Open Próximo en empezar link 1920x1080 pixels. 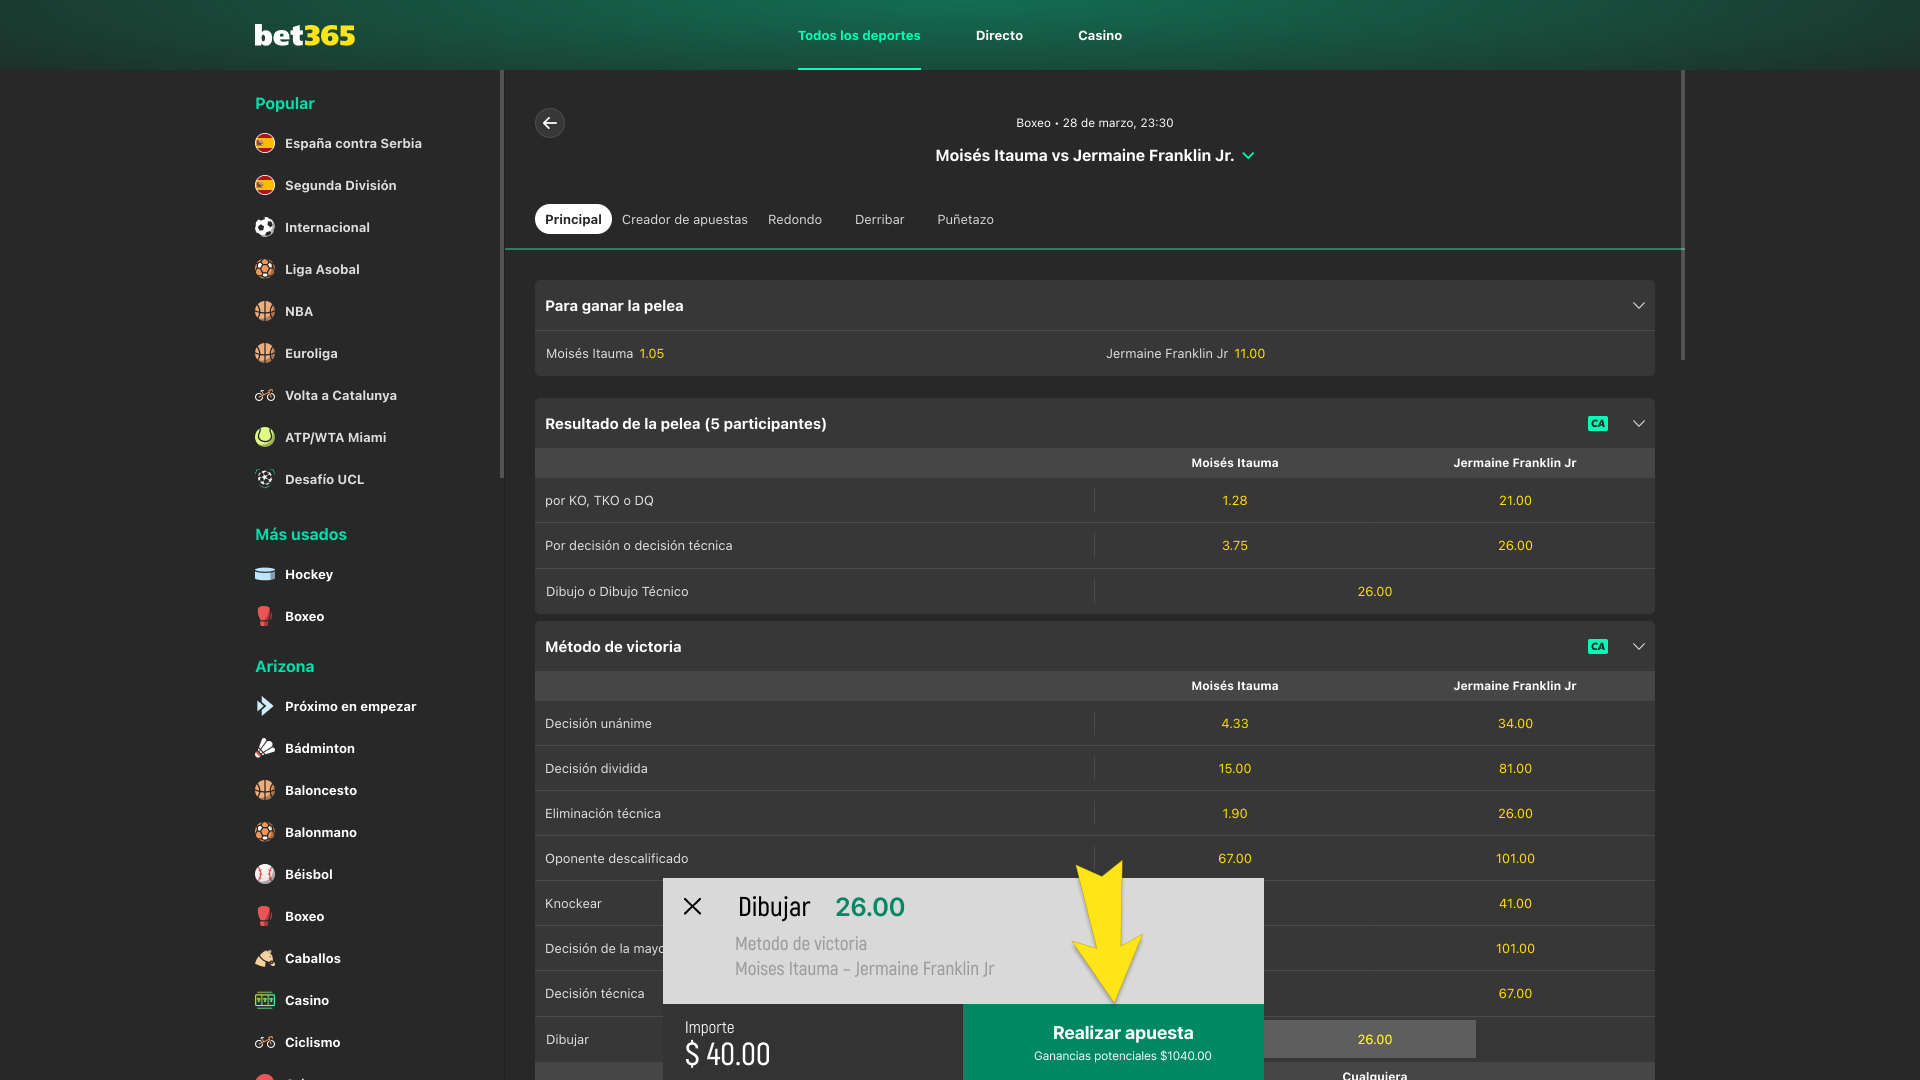[350, 706]
